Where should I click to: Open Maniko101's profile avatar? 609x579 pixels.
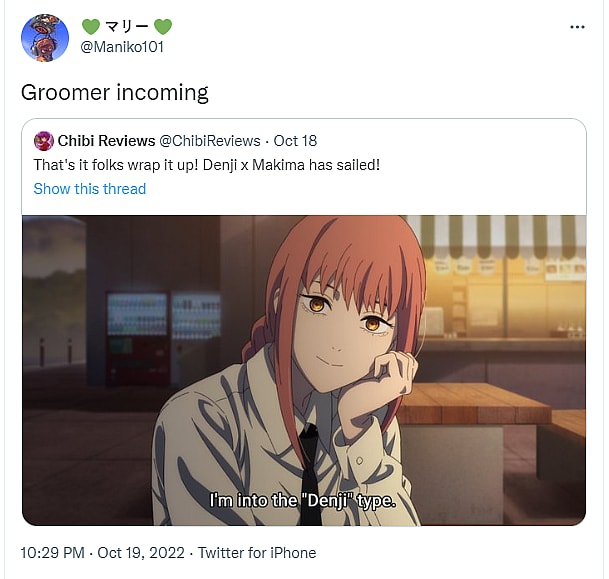point(45,38)
